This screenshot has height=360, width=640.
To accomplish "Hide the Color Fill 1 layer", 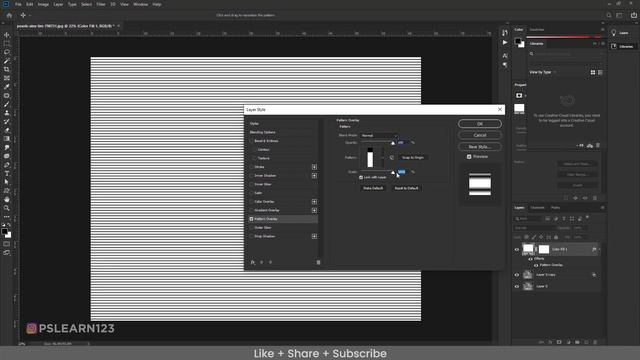I will [x=517, y=249].
